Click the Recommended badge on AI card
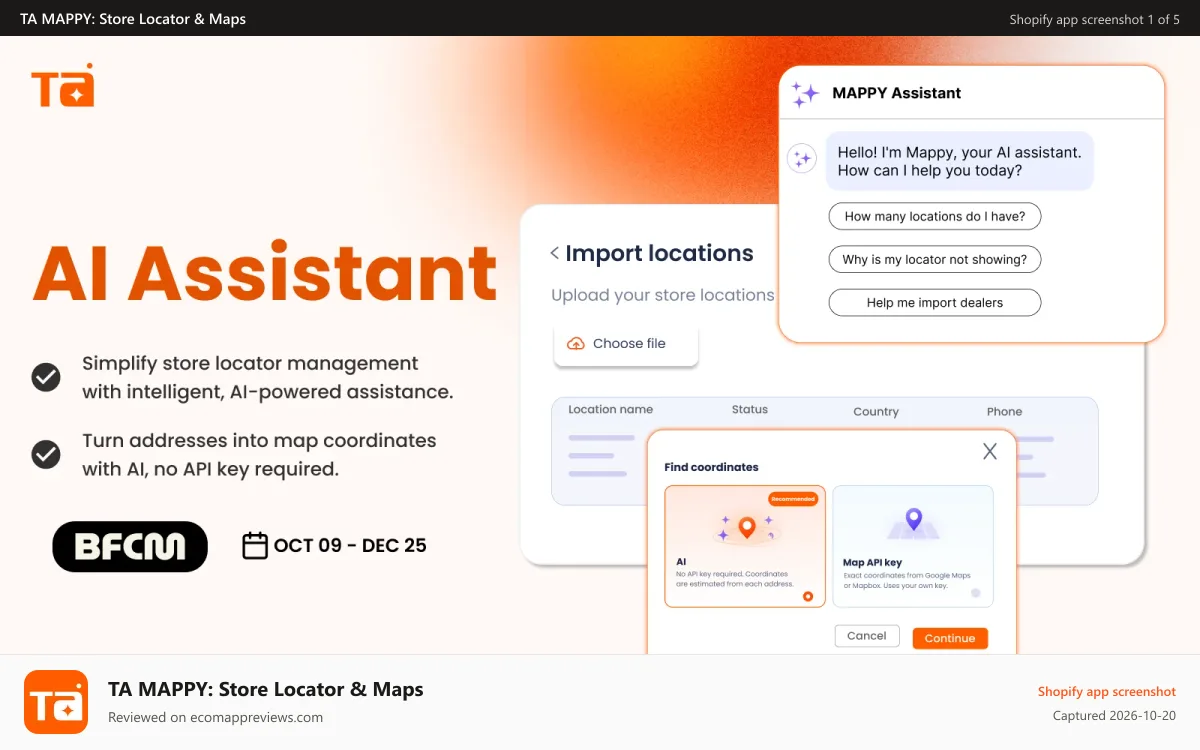The height and width of the screenshot is (750, 1200). [x=793, y=499]
